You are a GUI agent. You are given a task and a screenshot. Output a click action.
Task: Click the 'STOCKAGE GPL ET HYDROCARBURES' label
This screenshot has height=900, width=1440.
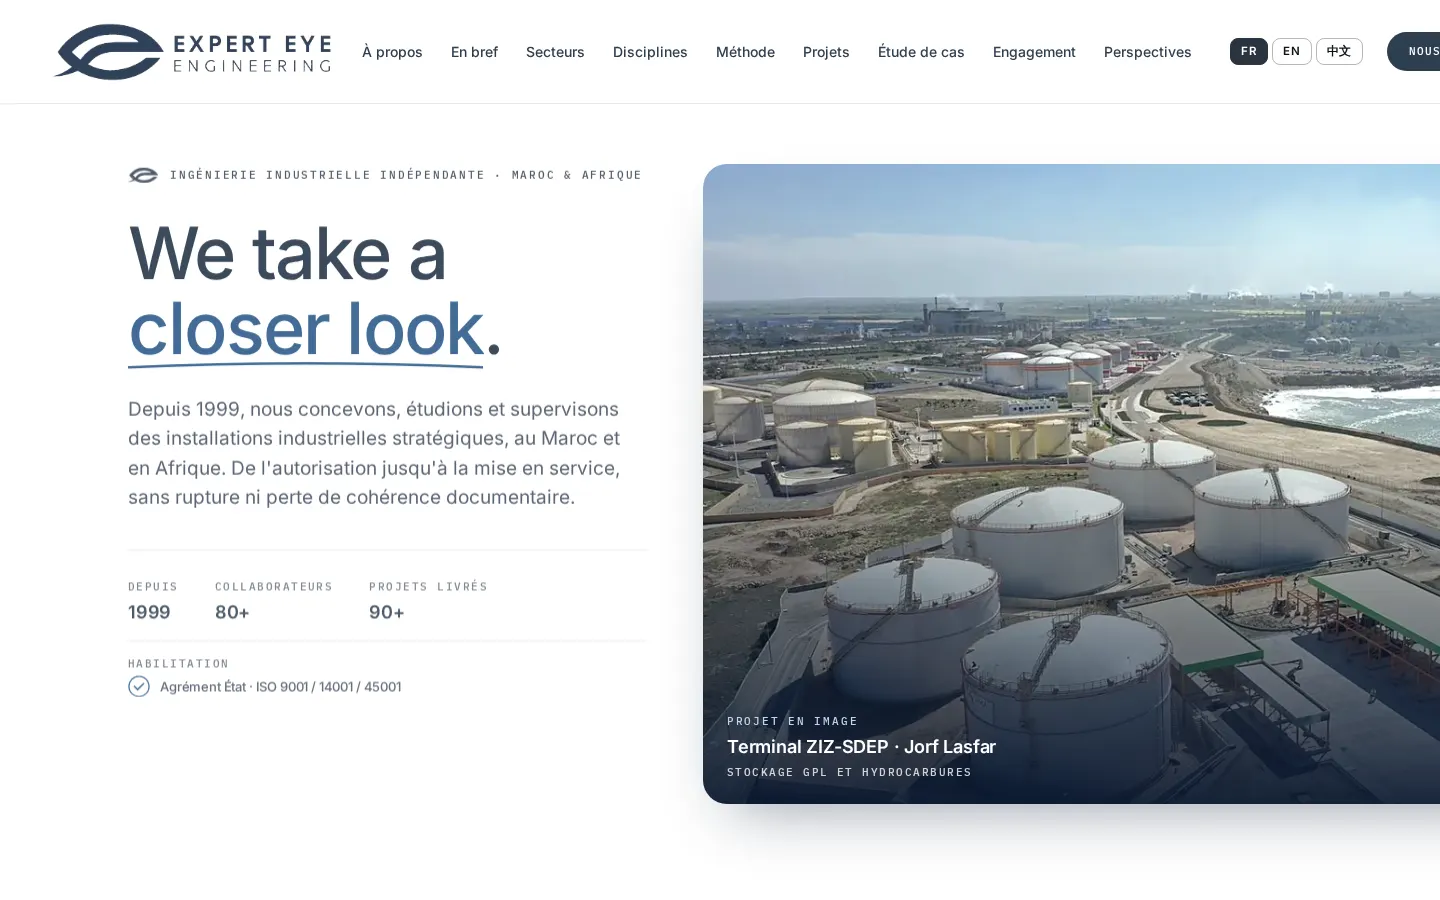pyautogui.click(x=849, y=772)
